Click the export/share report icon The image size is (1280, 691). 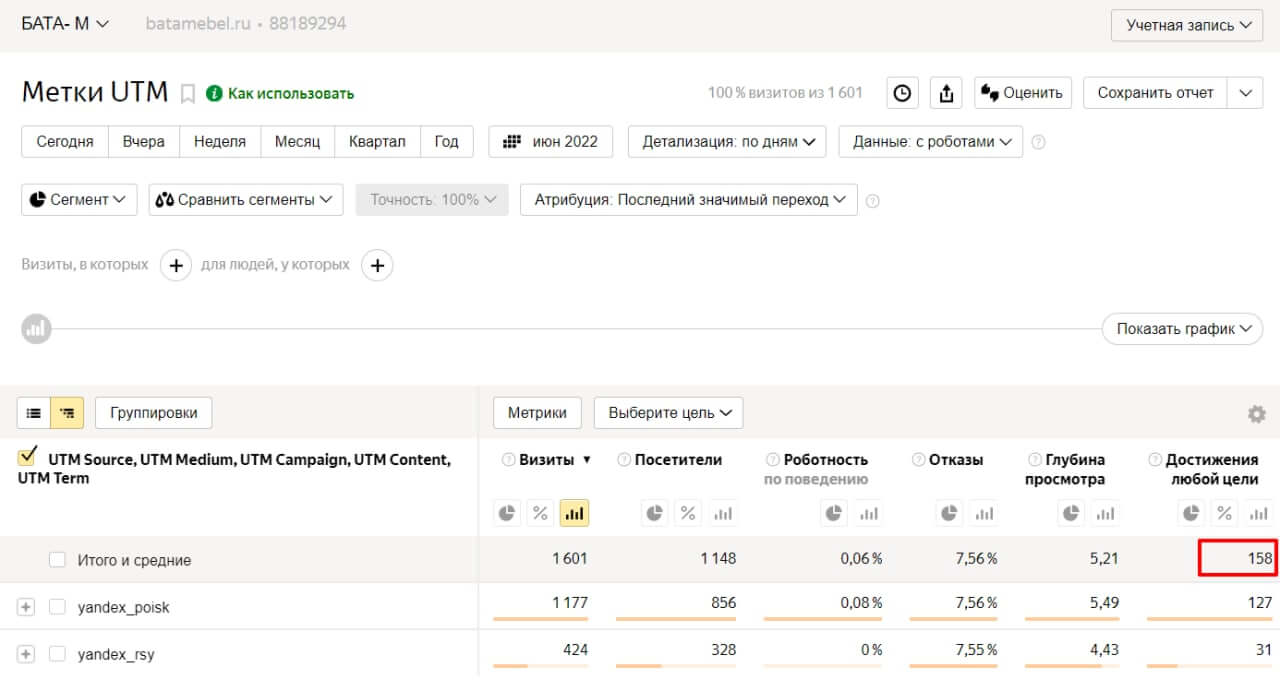(946, 93)
